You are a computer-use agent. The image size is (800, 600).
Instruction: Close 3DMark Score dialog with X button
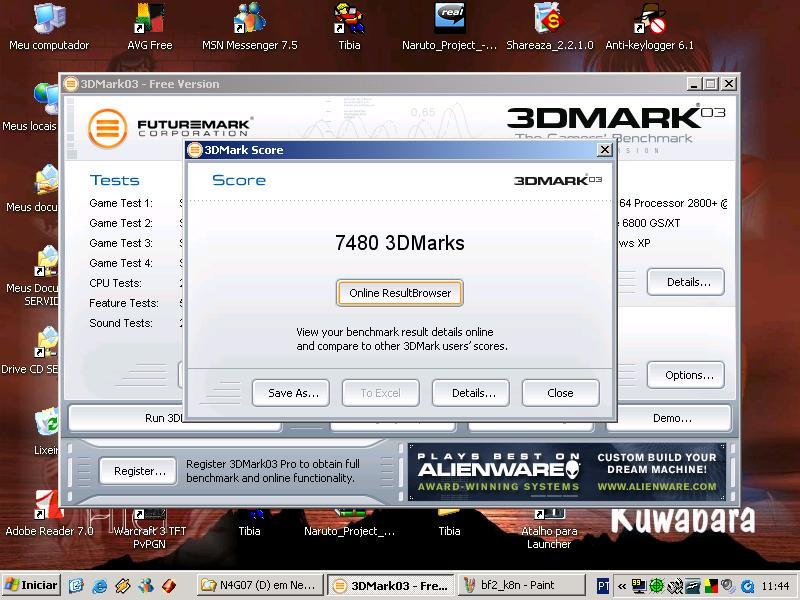pos(605,149)
